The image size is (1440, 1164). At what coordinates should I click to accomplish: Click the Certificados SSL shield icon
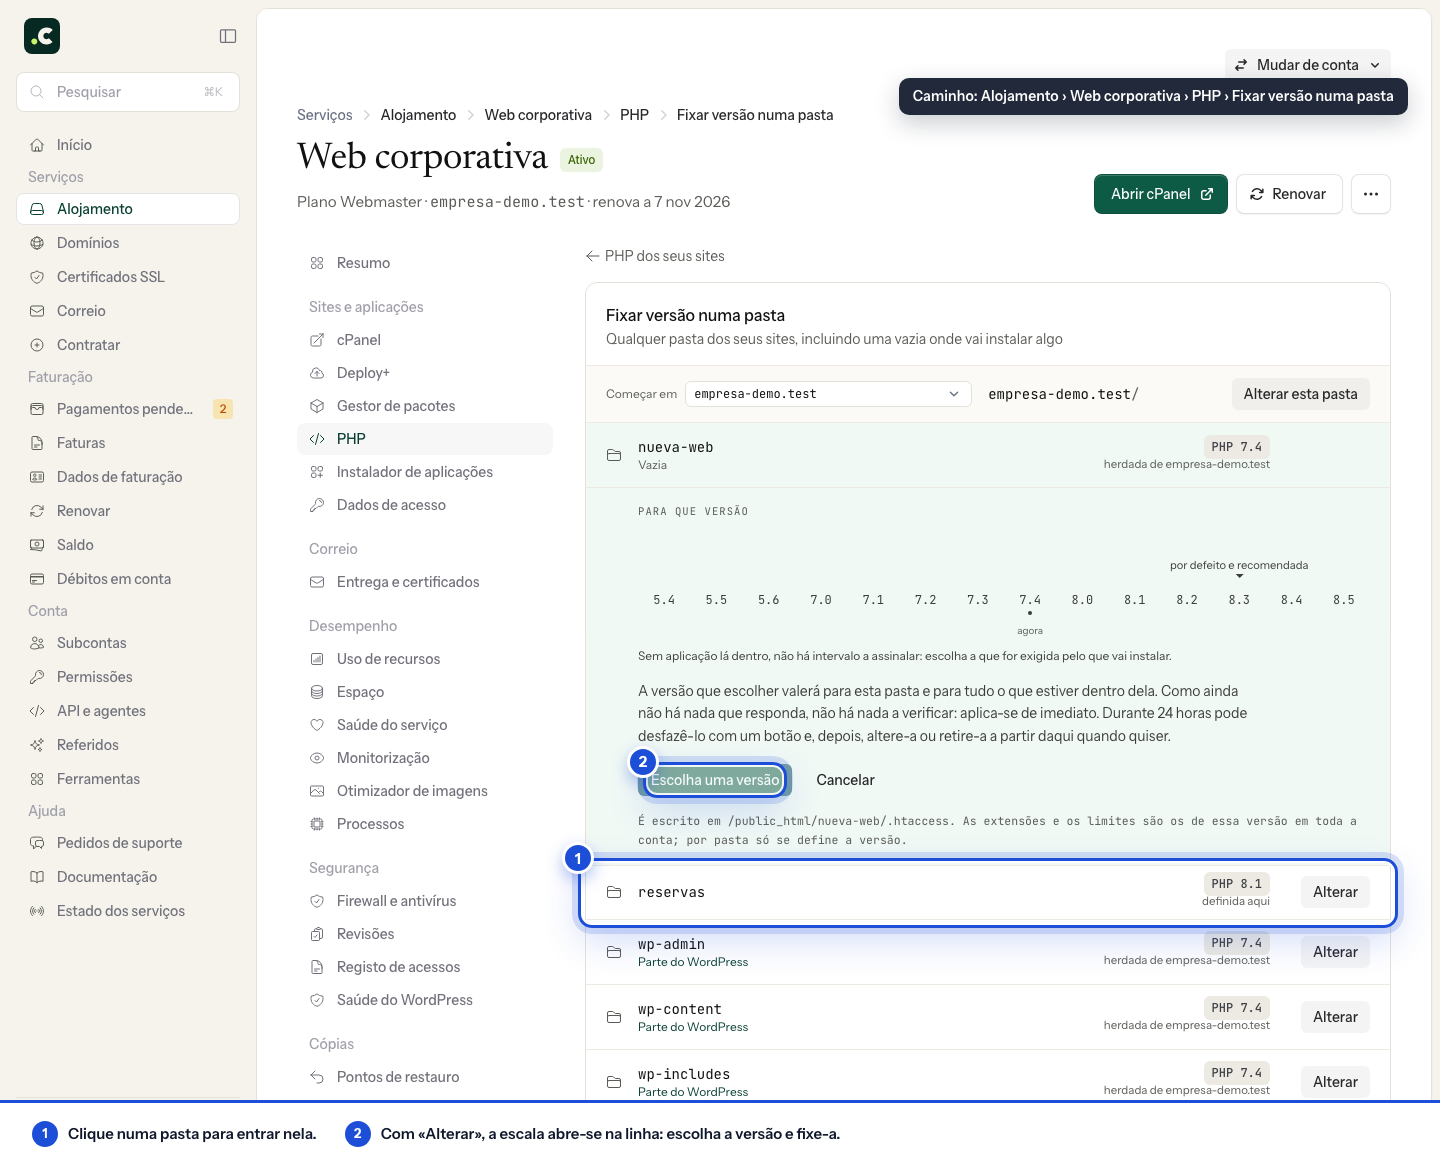37,277
